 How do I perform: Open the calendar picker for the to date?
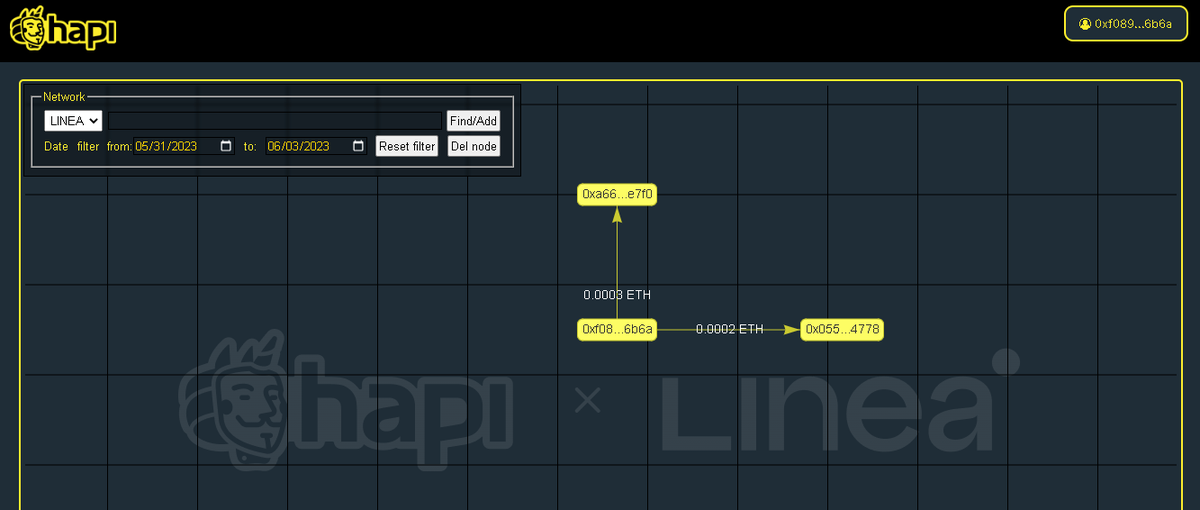tap(359, 146)
